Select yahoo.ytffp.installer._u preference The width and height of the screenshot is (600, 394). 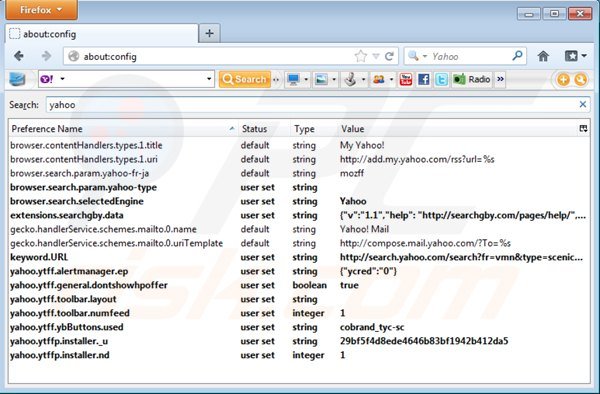click(x=299, y=341)
